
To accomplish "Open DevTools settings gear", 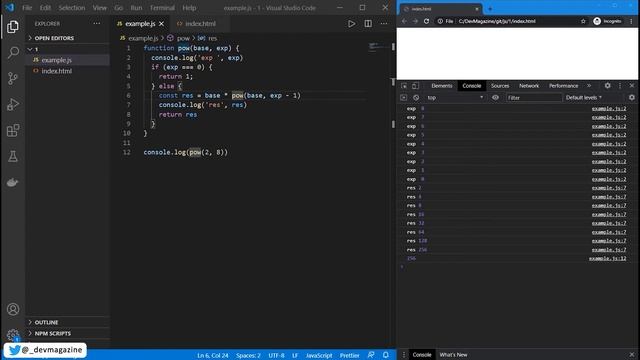I will tap(608, 86).
